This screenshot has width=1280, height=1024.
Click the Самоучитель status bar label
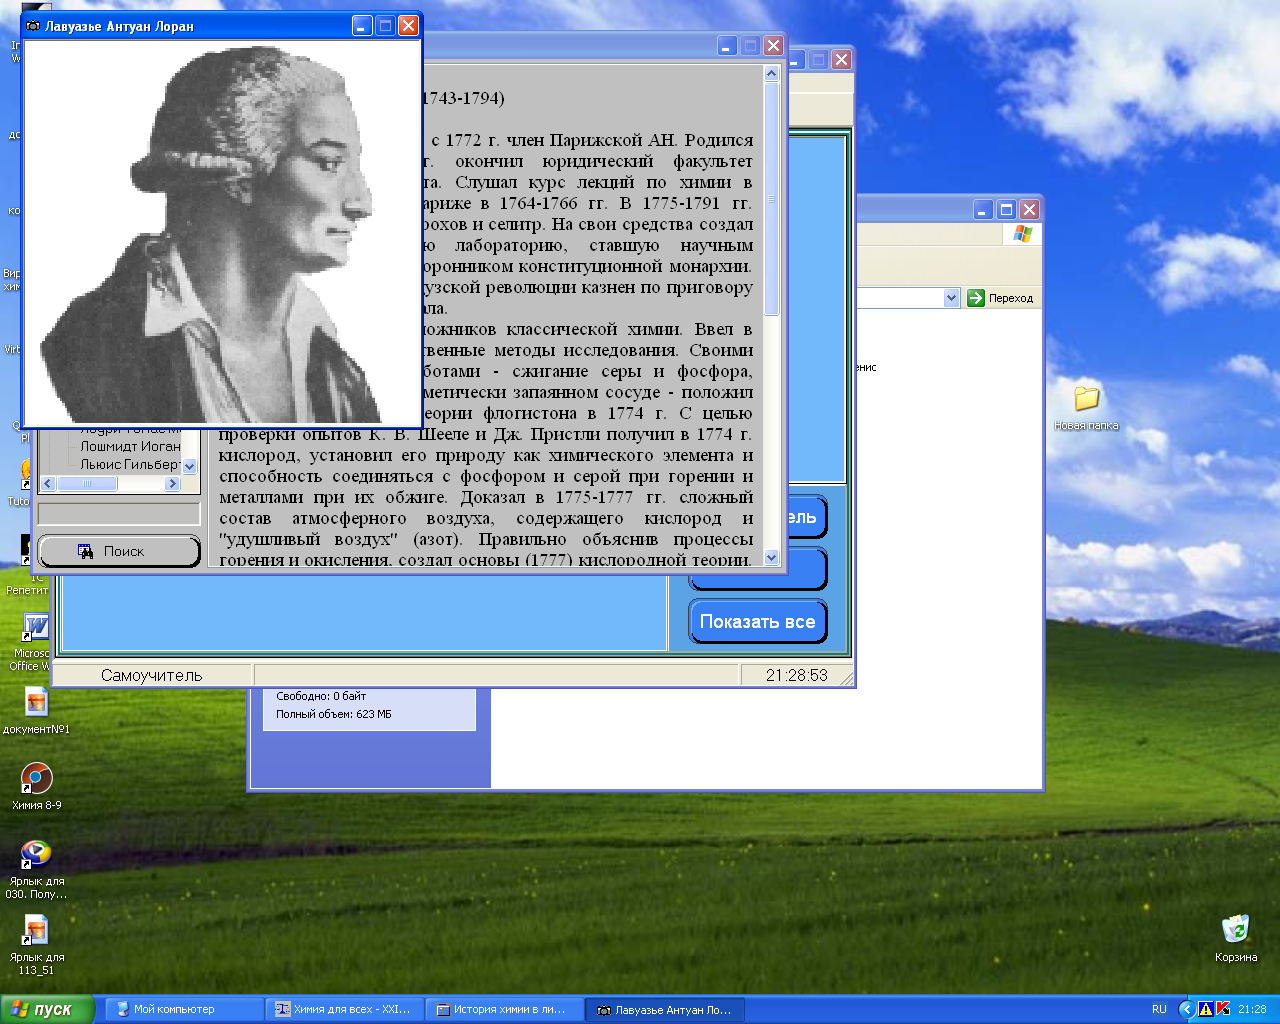point(151,676)
